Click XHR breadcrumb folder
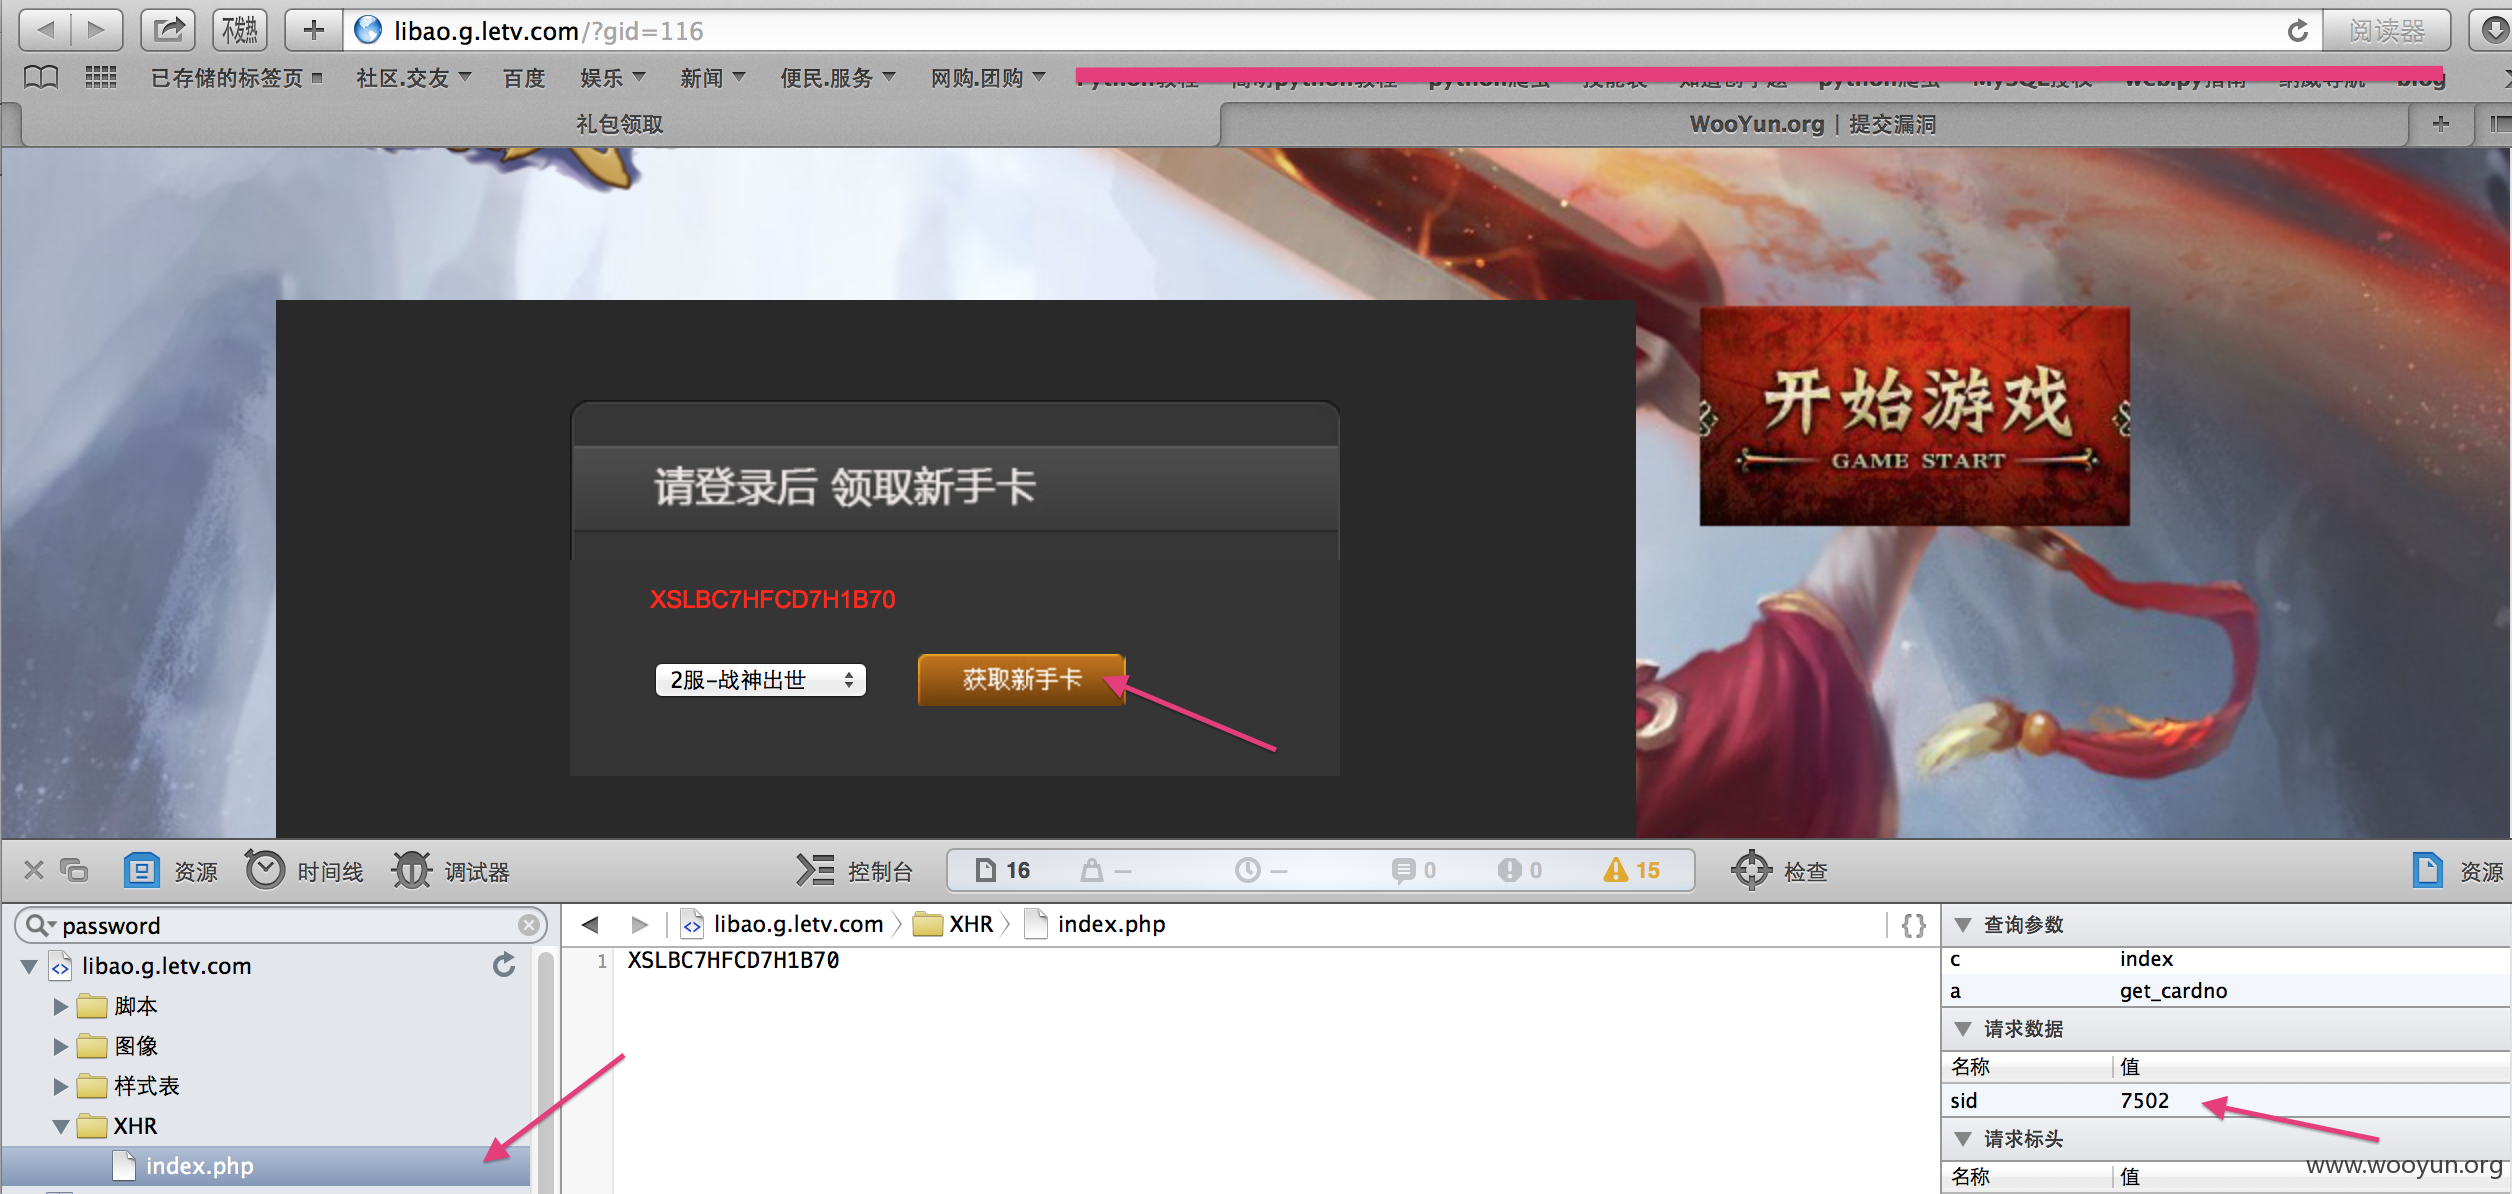This screenshot has height=1194, width=2512. [953, 924]
